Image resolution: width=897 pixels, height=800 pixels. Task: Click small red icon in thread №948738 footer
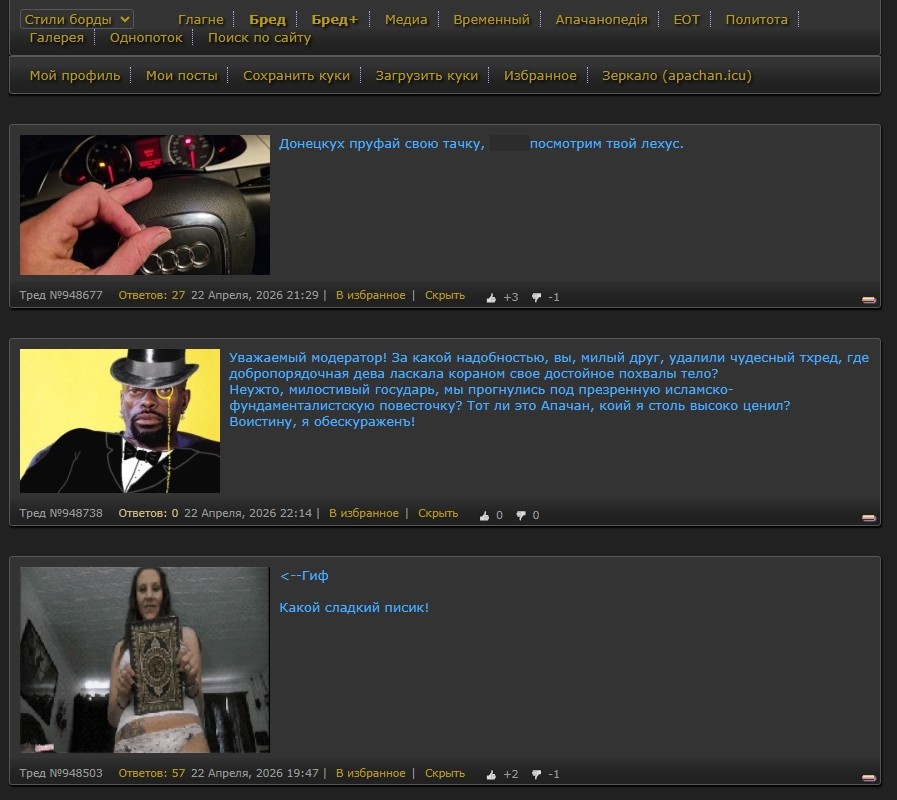pos(868,517)
